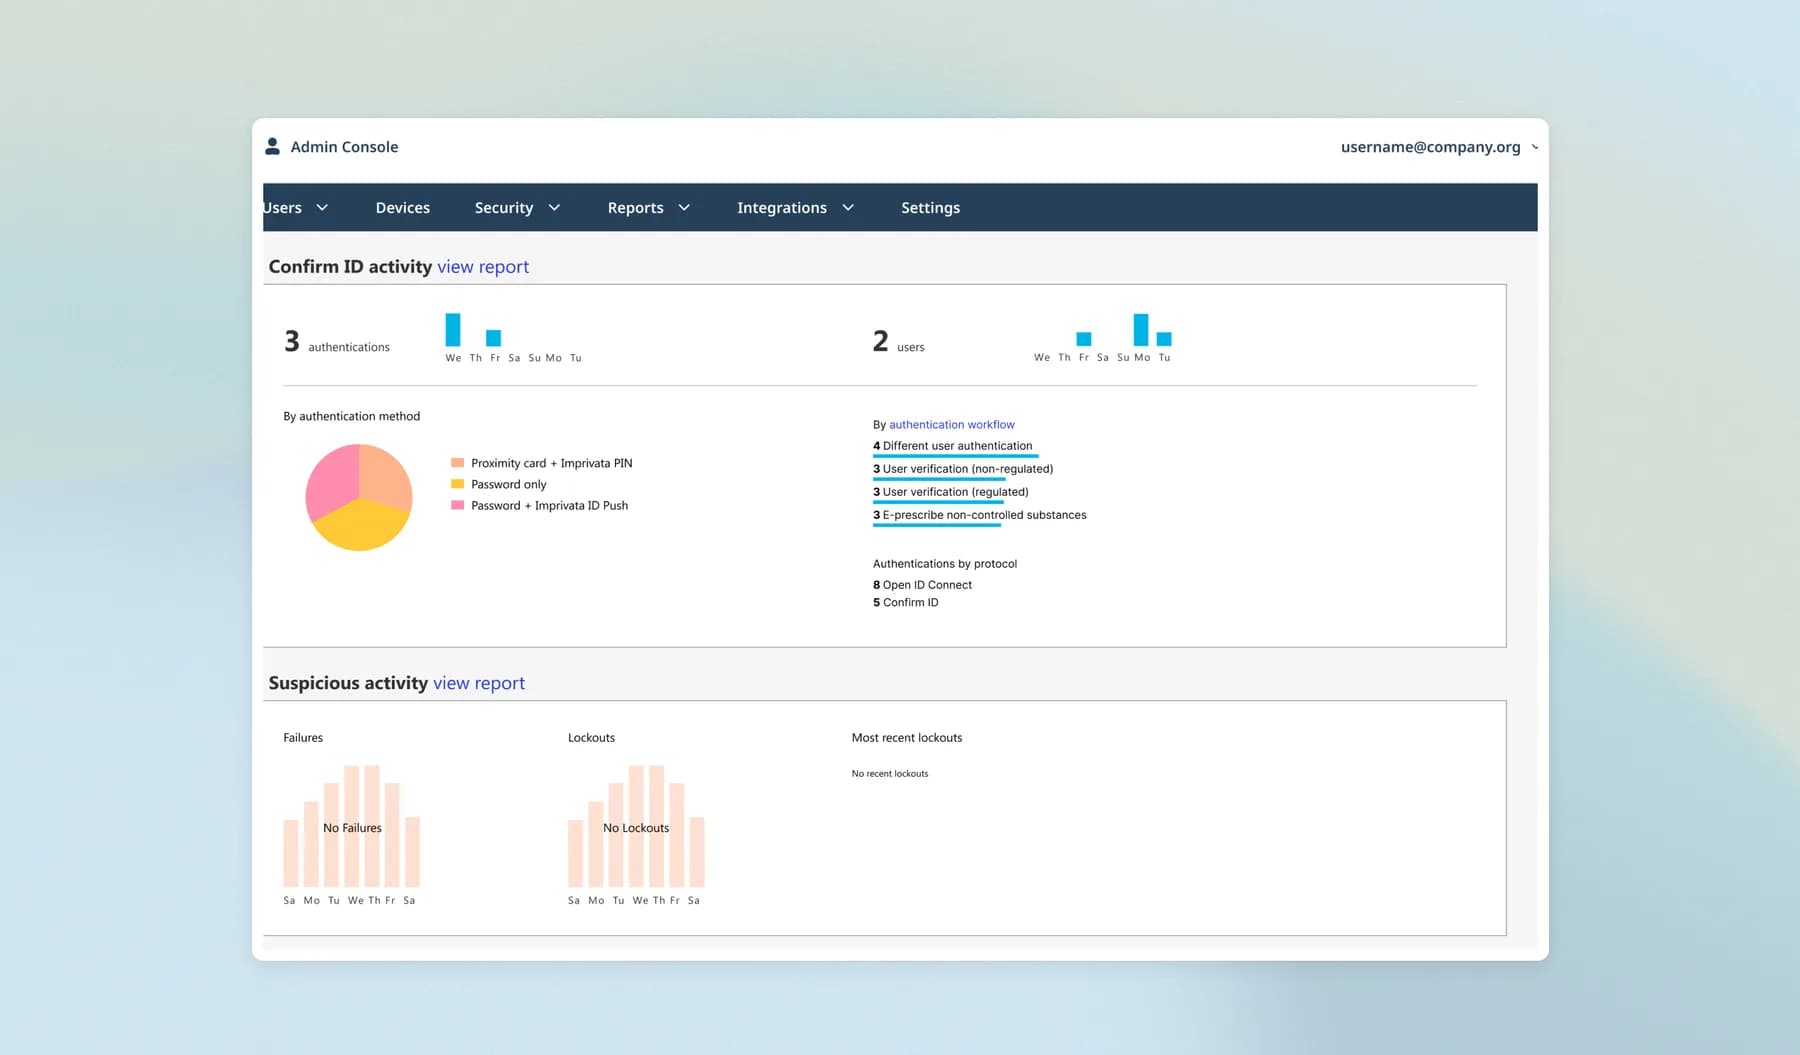The width and height of the screenshot is (1800, 1055).
Task: Open the Devices tab
Action: 403,207
